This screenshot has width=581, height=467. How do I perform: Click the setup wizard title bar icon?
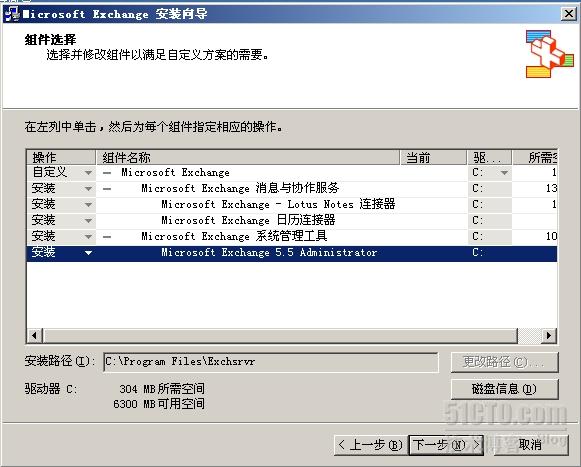(x=11, y=14)
